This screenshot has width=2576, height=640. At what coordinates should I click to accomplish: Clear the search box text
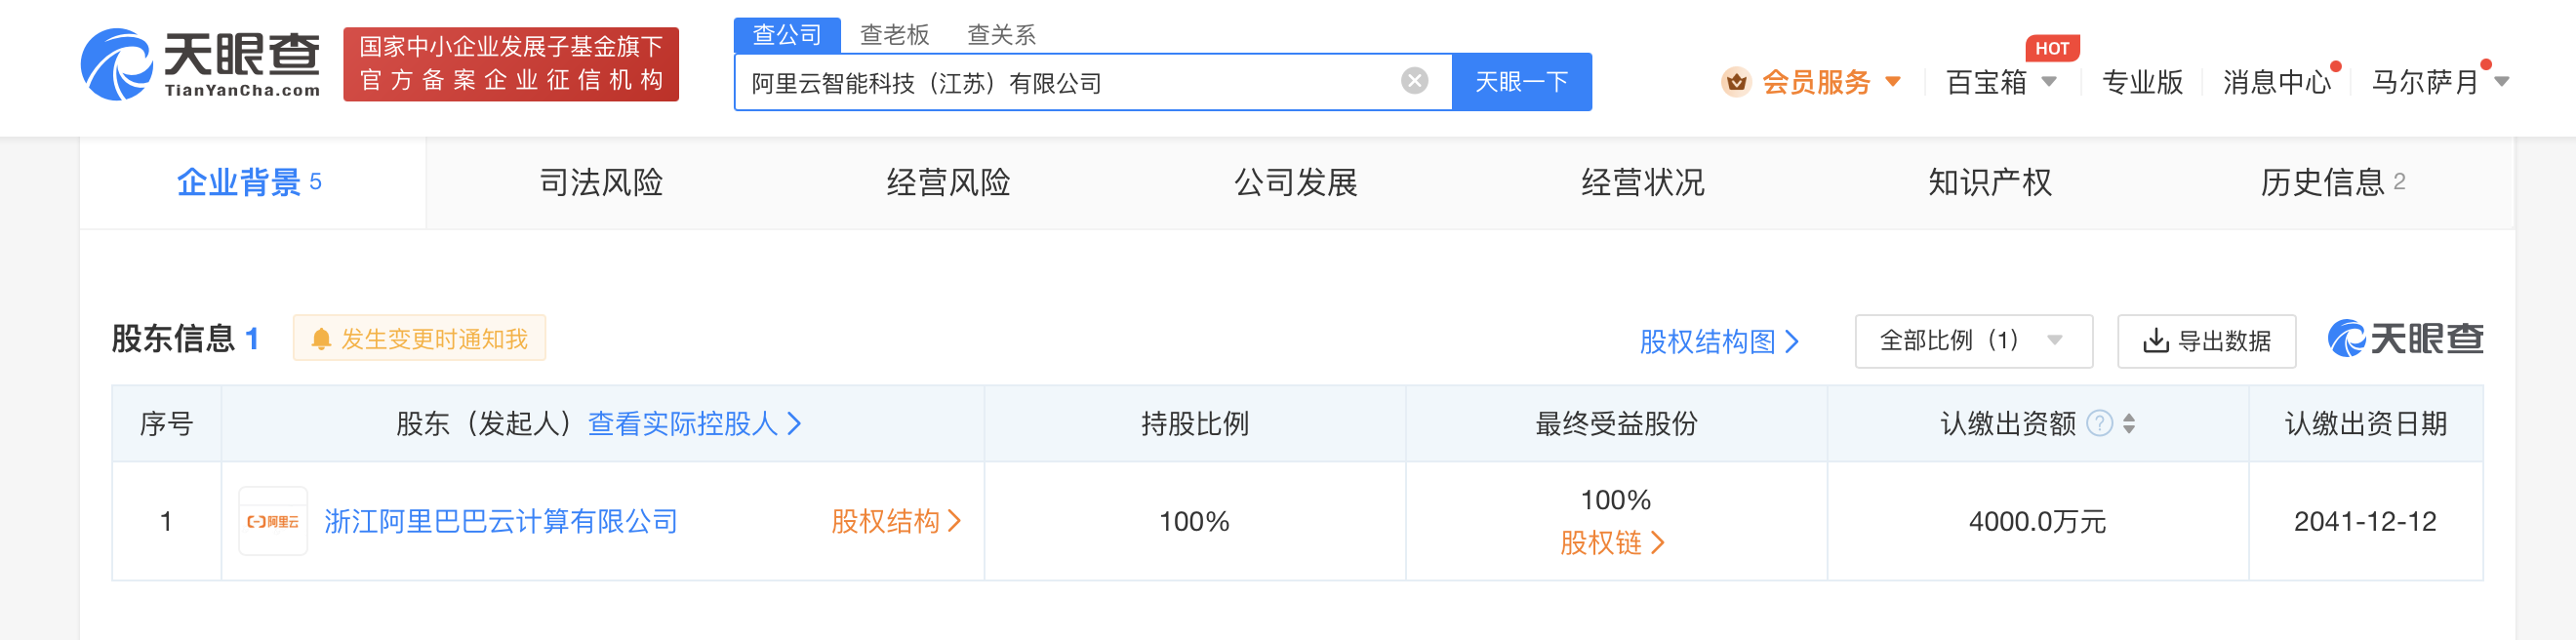pos(1414,81)
